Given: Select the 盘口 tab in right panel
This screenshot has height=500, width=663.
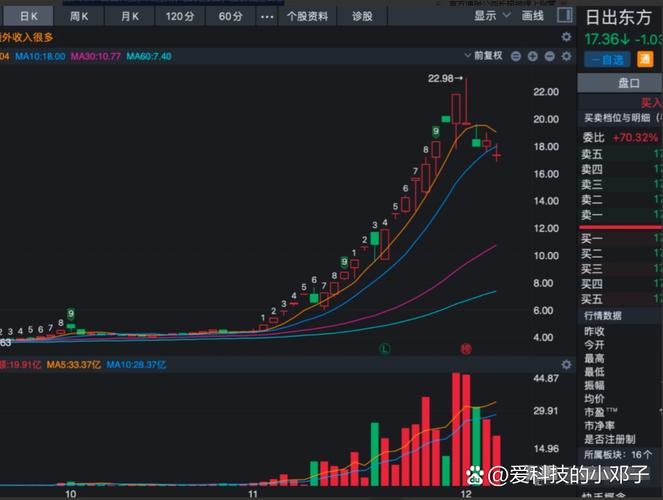Looking at the screenshot, I should (620, 83).
